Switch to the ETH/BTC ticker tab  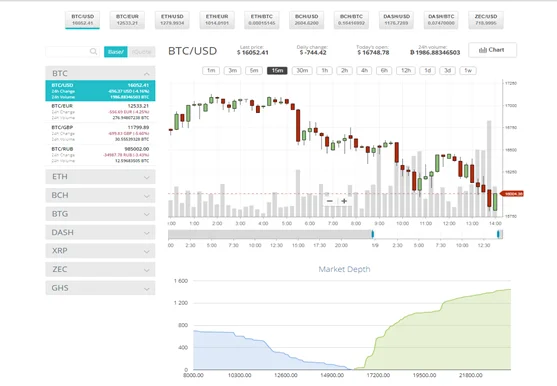[261, 20]
